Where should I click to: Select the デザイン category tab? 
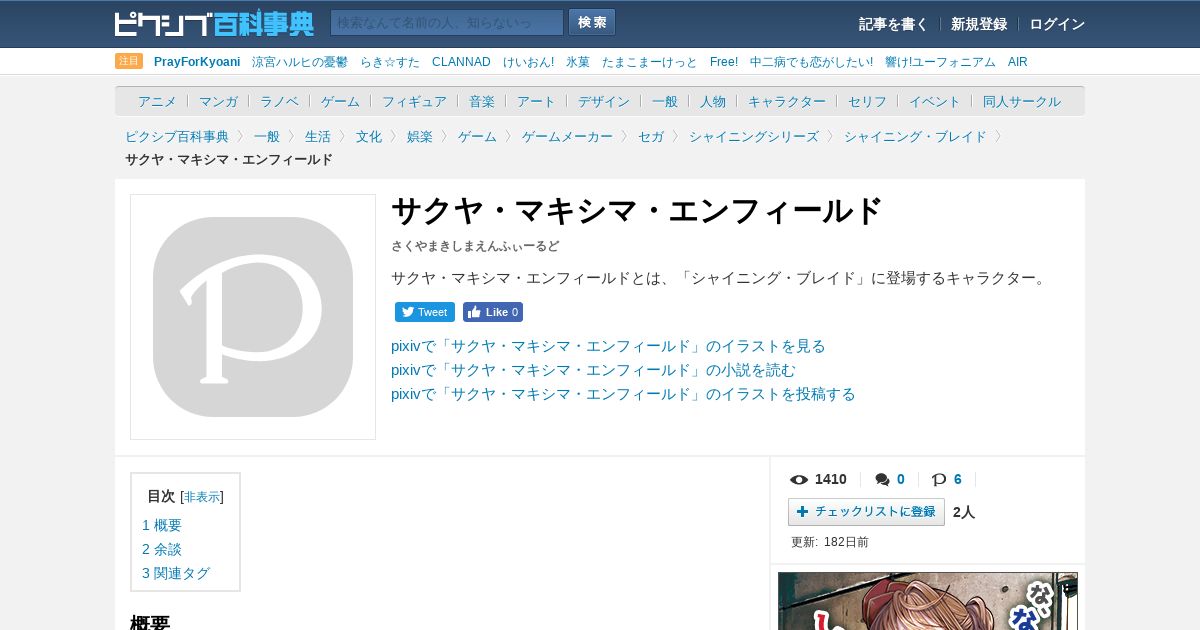[604, 101]
